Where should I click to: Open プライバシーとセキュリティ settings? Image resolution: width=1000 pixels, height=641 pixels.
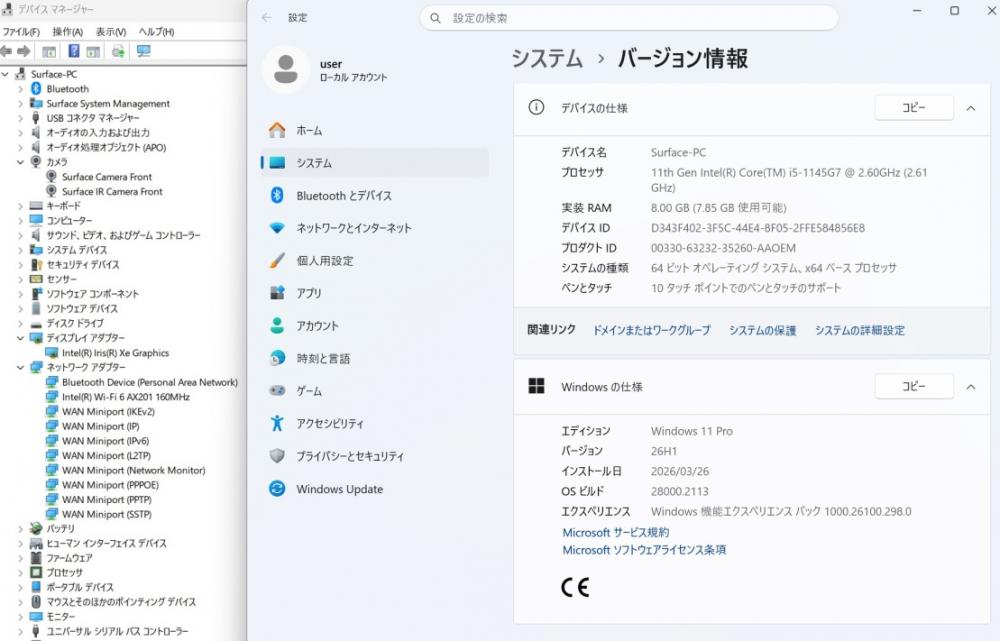[x=375, y=456]
